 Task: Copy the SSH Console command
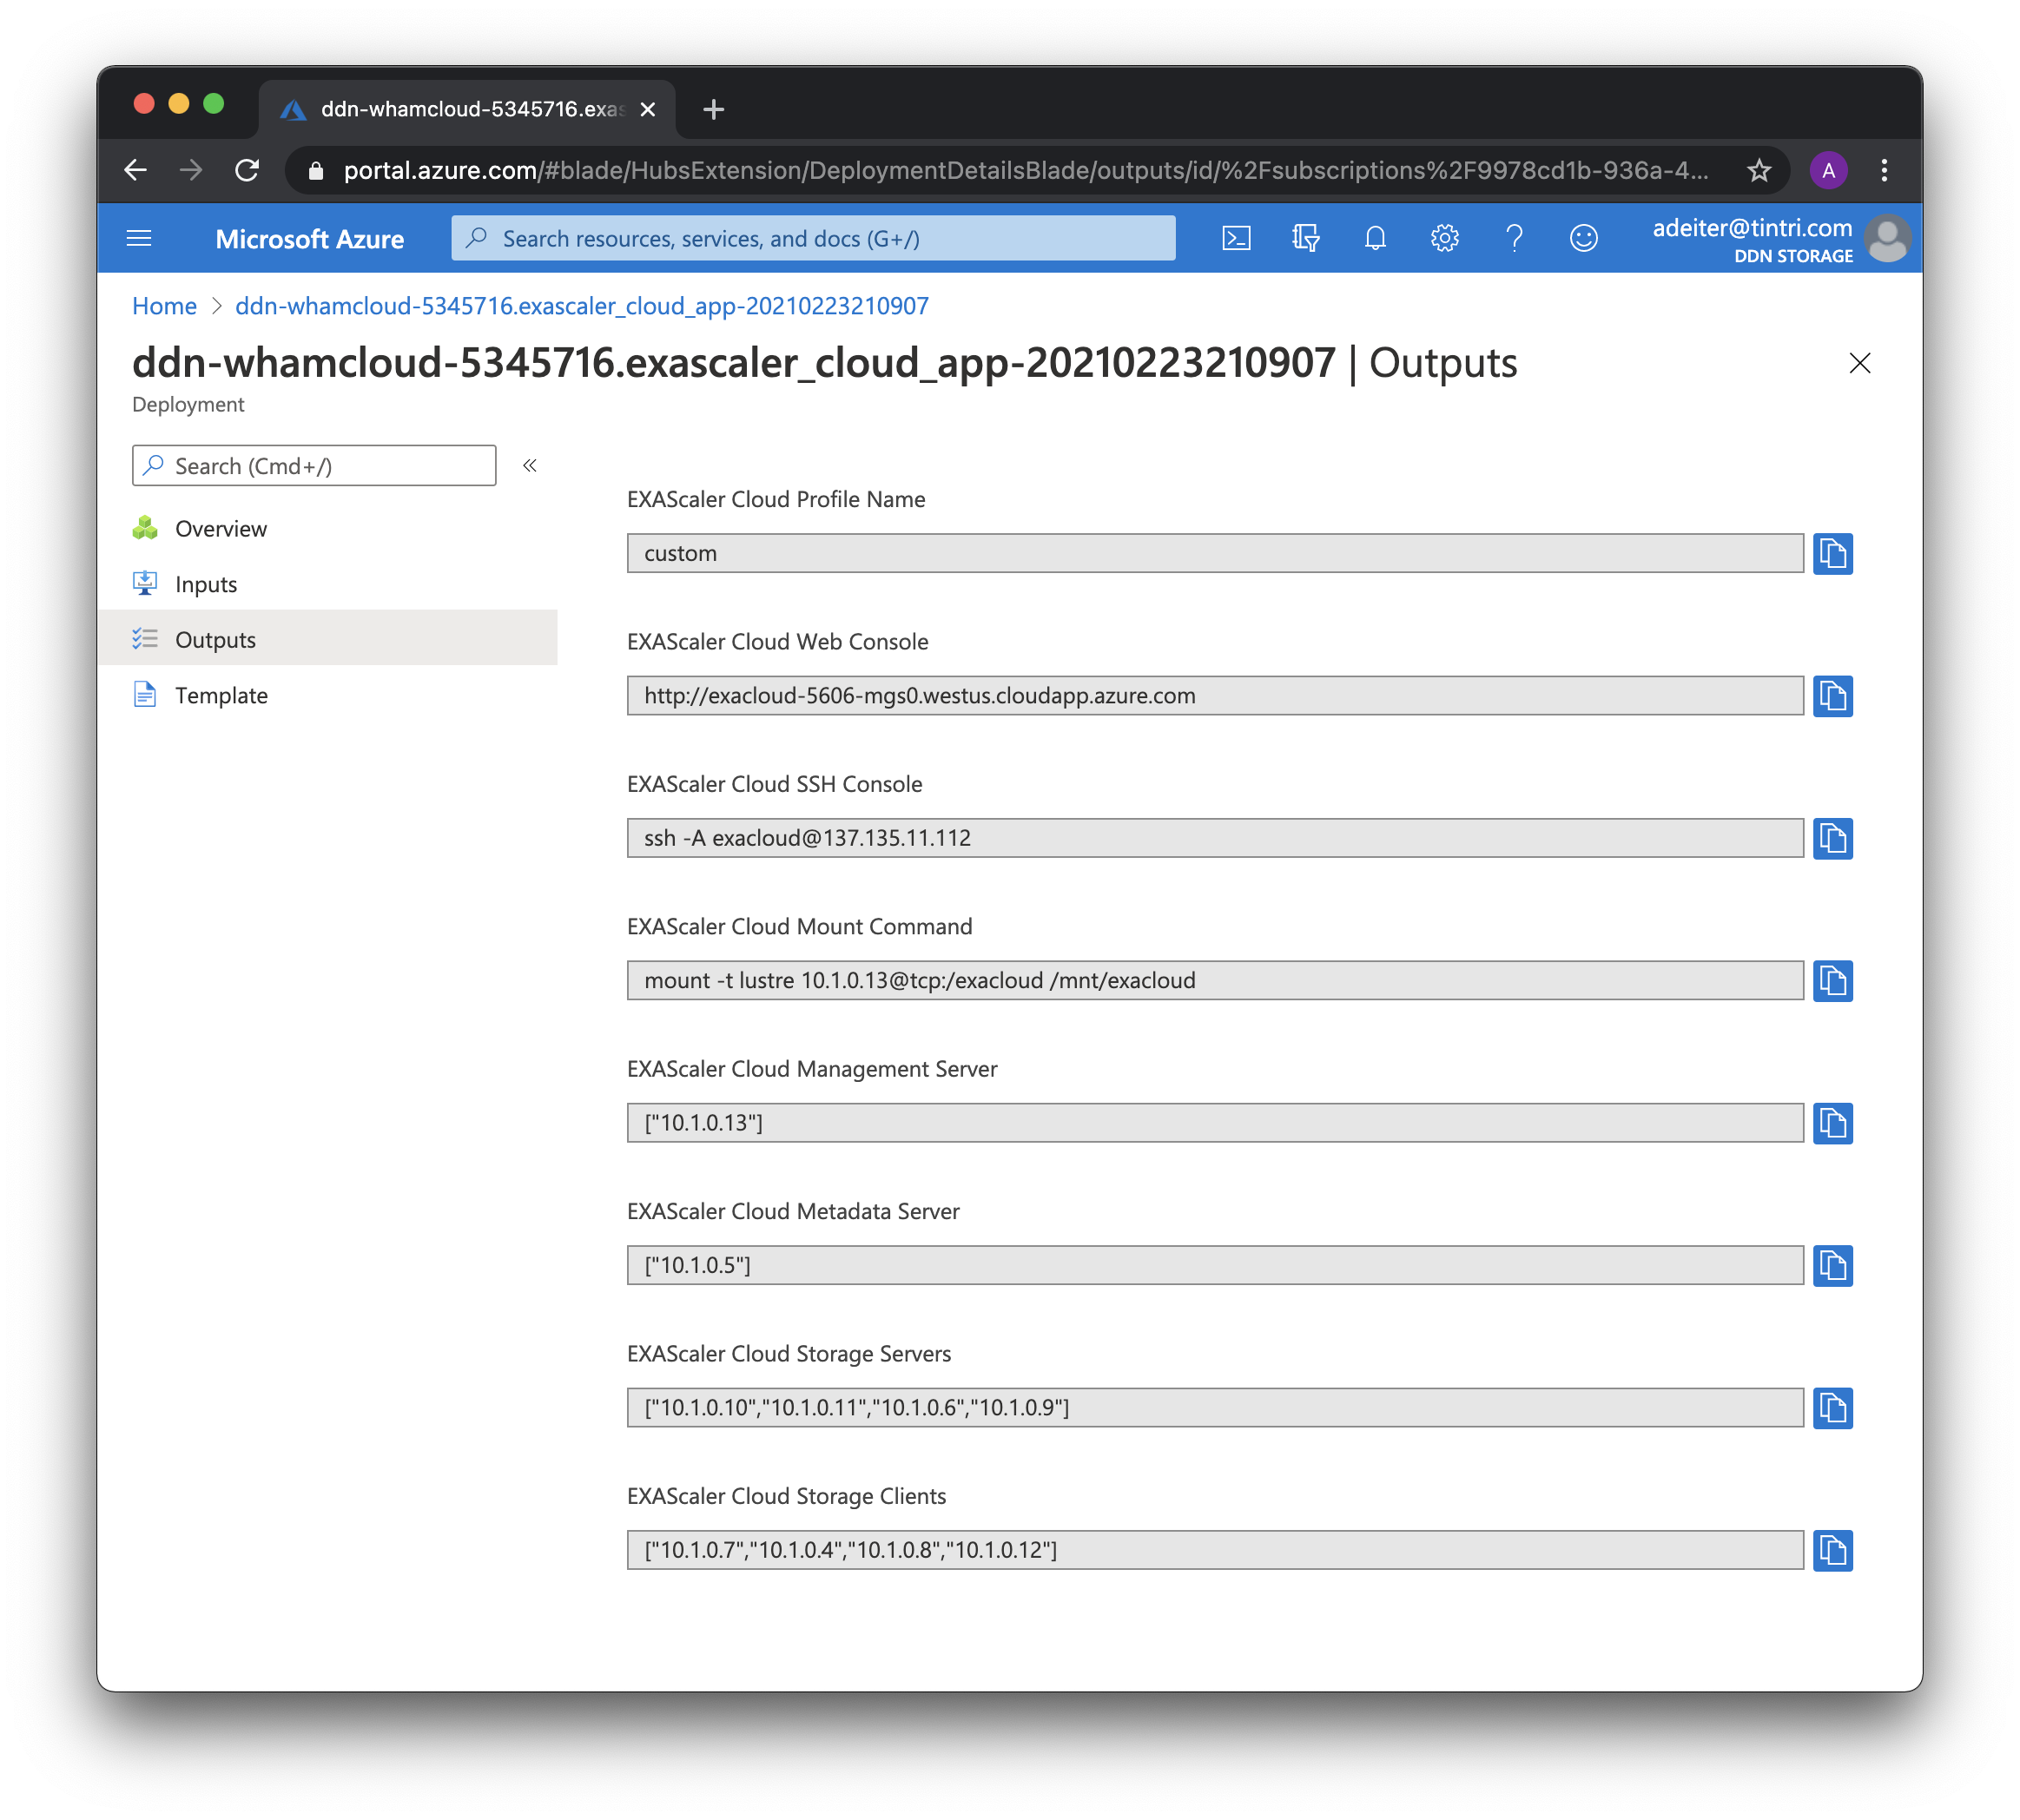coord(1832,838)
